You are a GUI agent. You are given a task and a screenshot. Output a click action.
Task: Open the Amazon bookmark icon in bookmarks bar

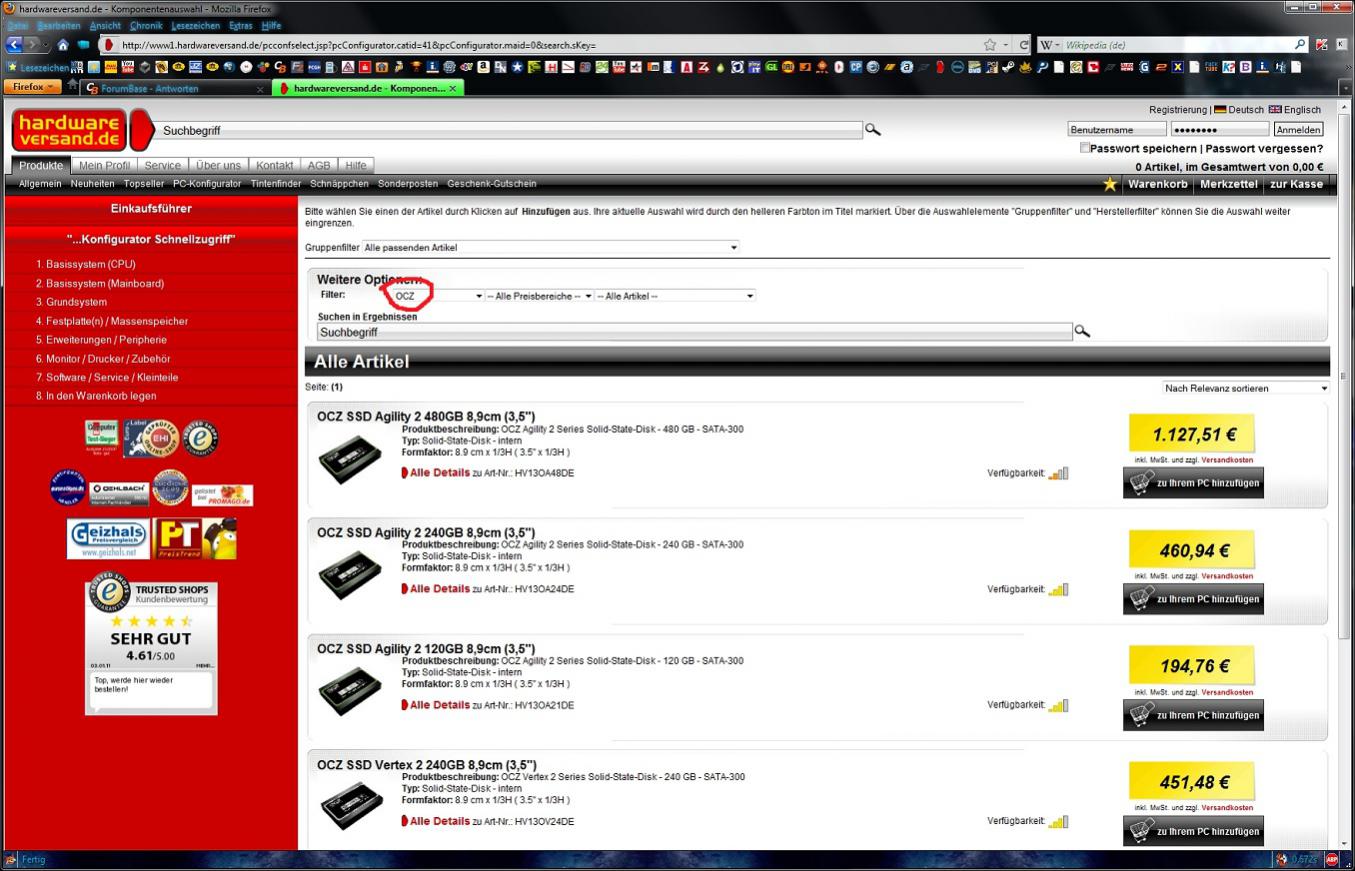[x=484, y=67]
